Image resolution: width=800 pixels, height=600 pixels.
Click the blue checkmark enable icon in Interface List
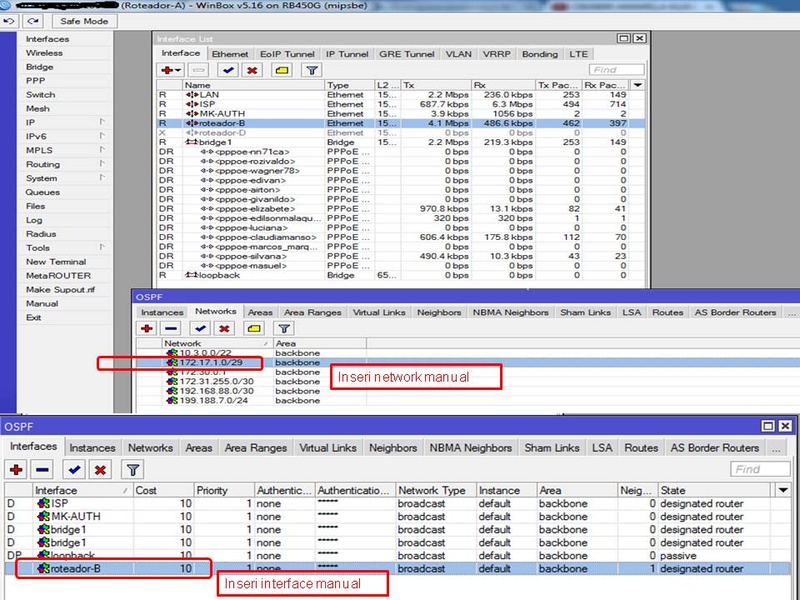pyautogui.click(x=228, y=70)
